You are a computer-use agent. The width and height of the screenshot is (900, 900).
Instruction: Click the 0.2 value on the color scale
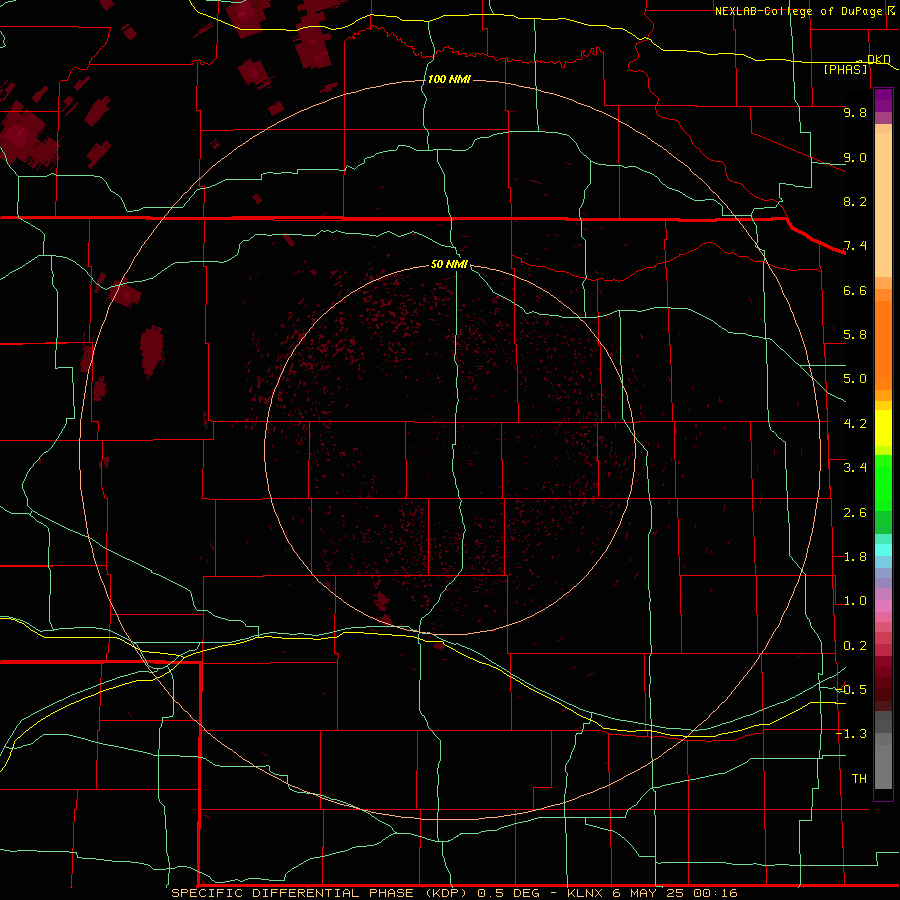[x=855, y=646]
